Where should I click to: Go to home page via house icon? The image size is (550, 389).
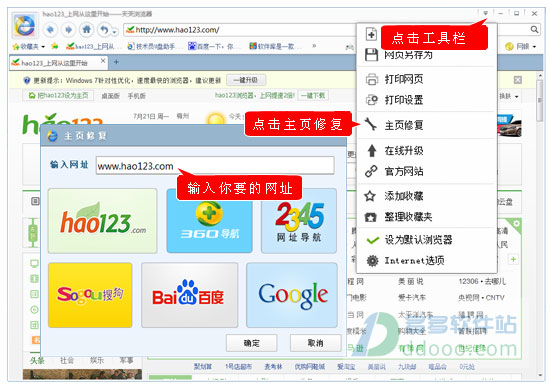[87, 29]
